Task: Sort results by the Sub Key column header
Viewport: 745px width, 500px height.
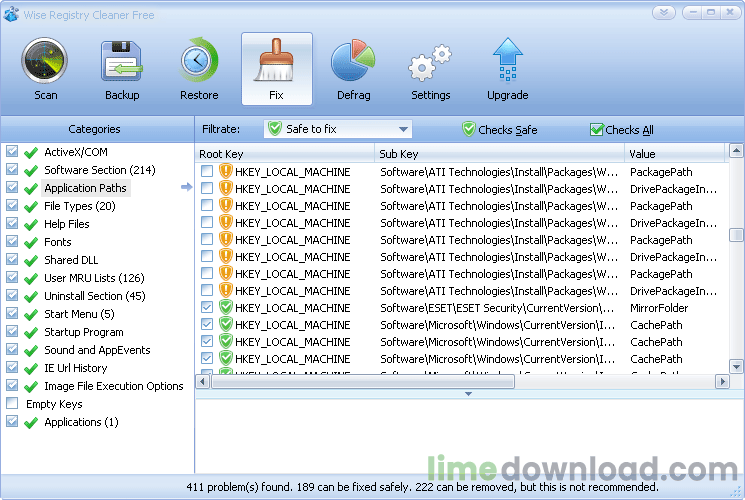Action: (499, 154)
